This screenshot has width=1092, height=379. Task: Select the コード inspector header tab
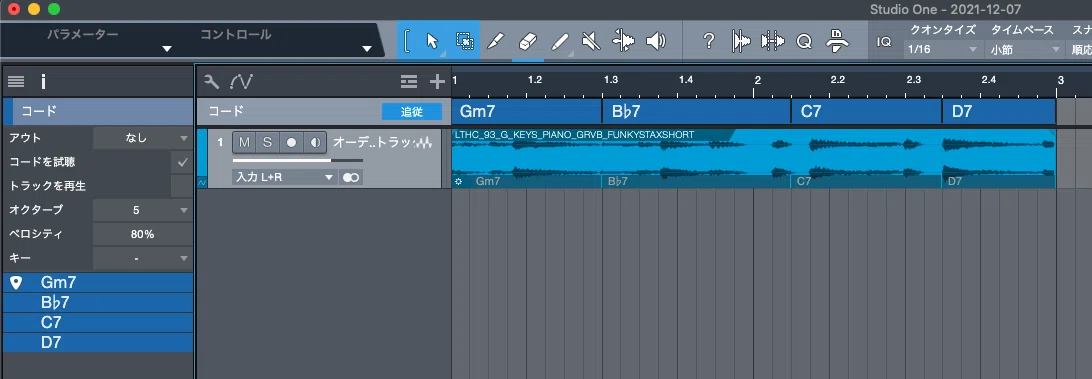(x=98, y=111)
